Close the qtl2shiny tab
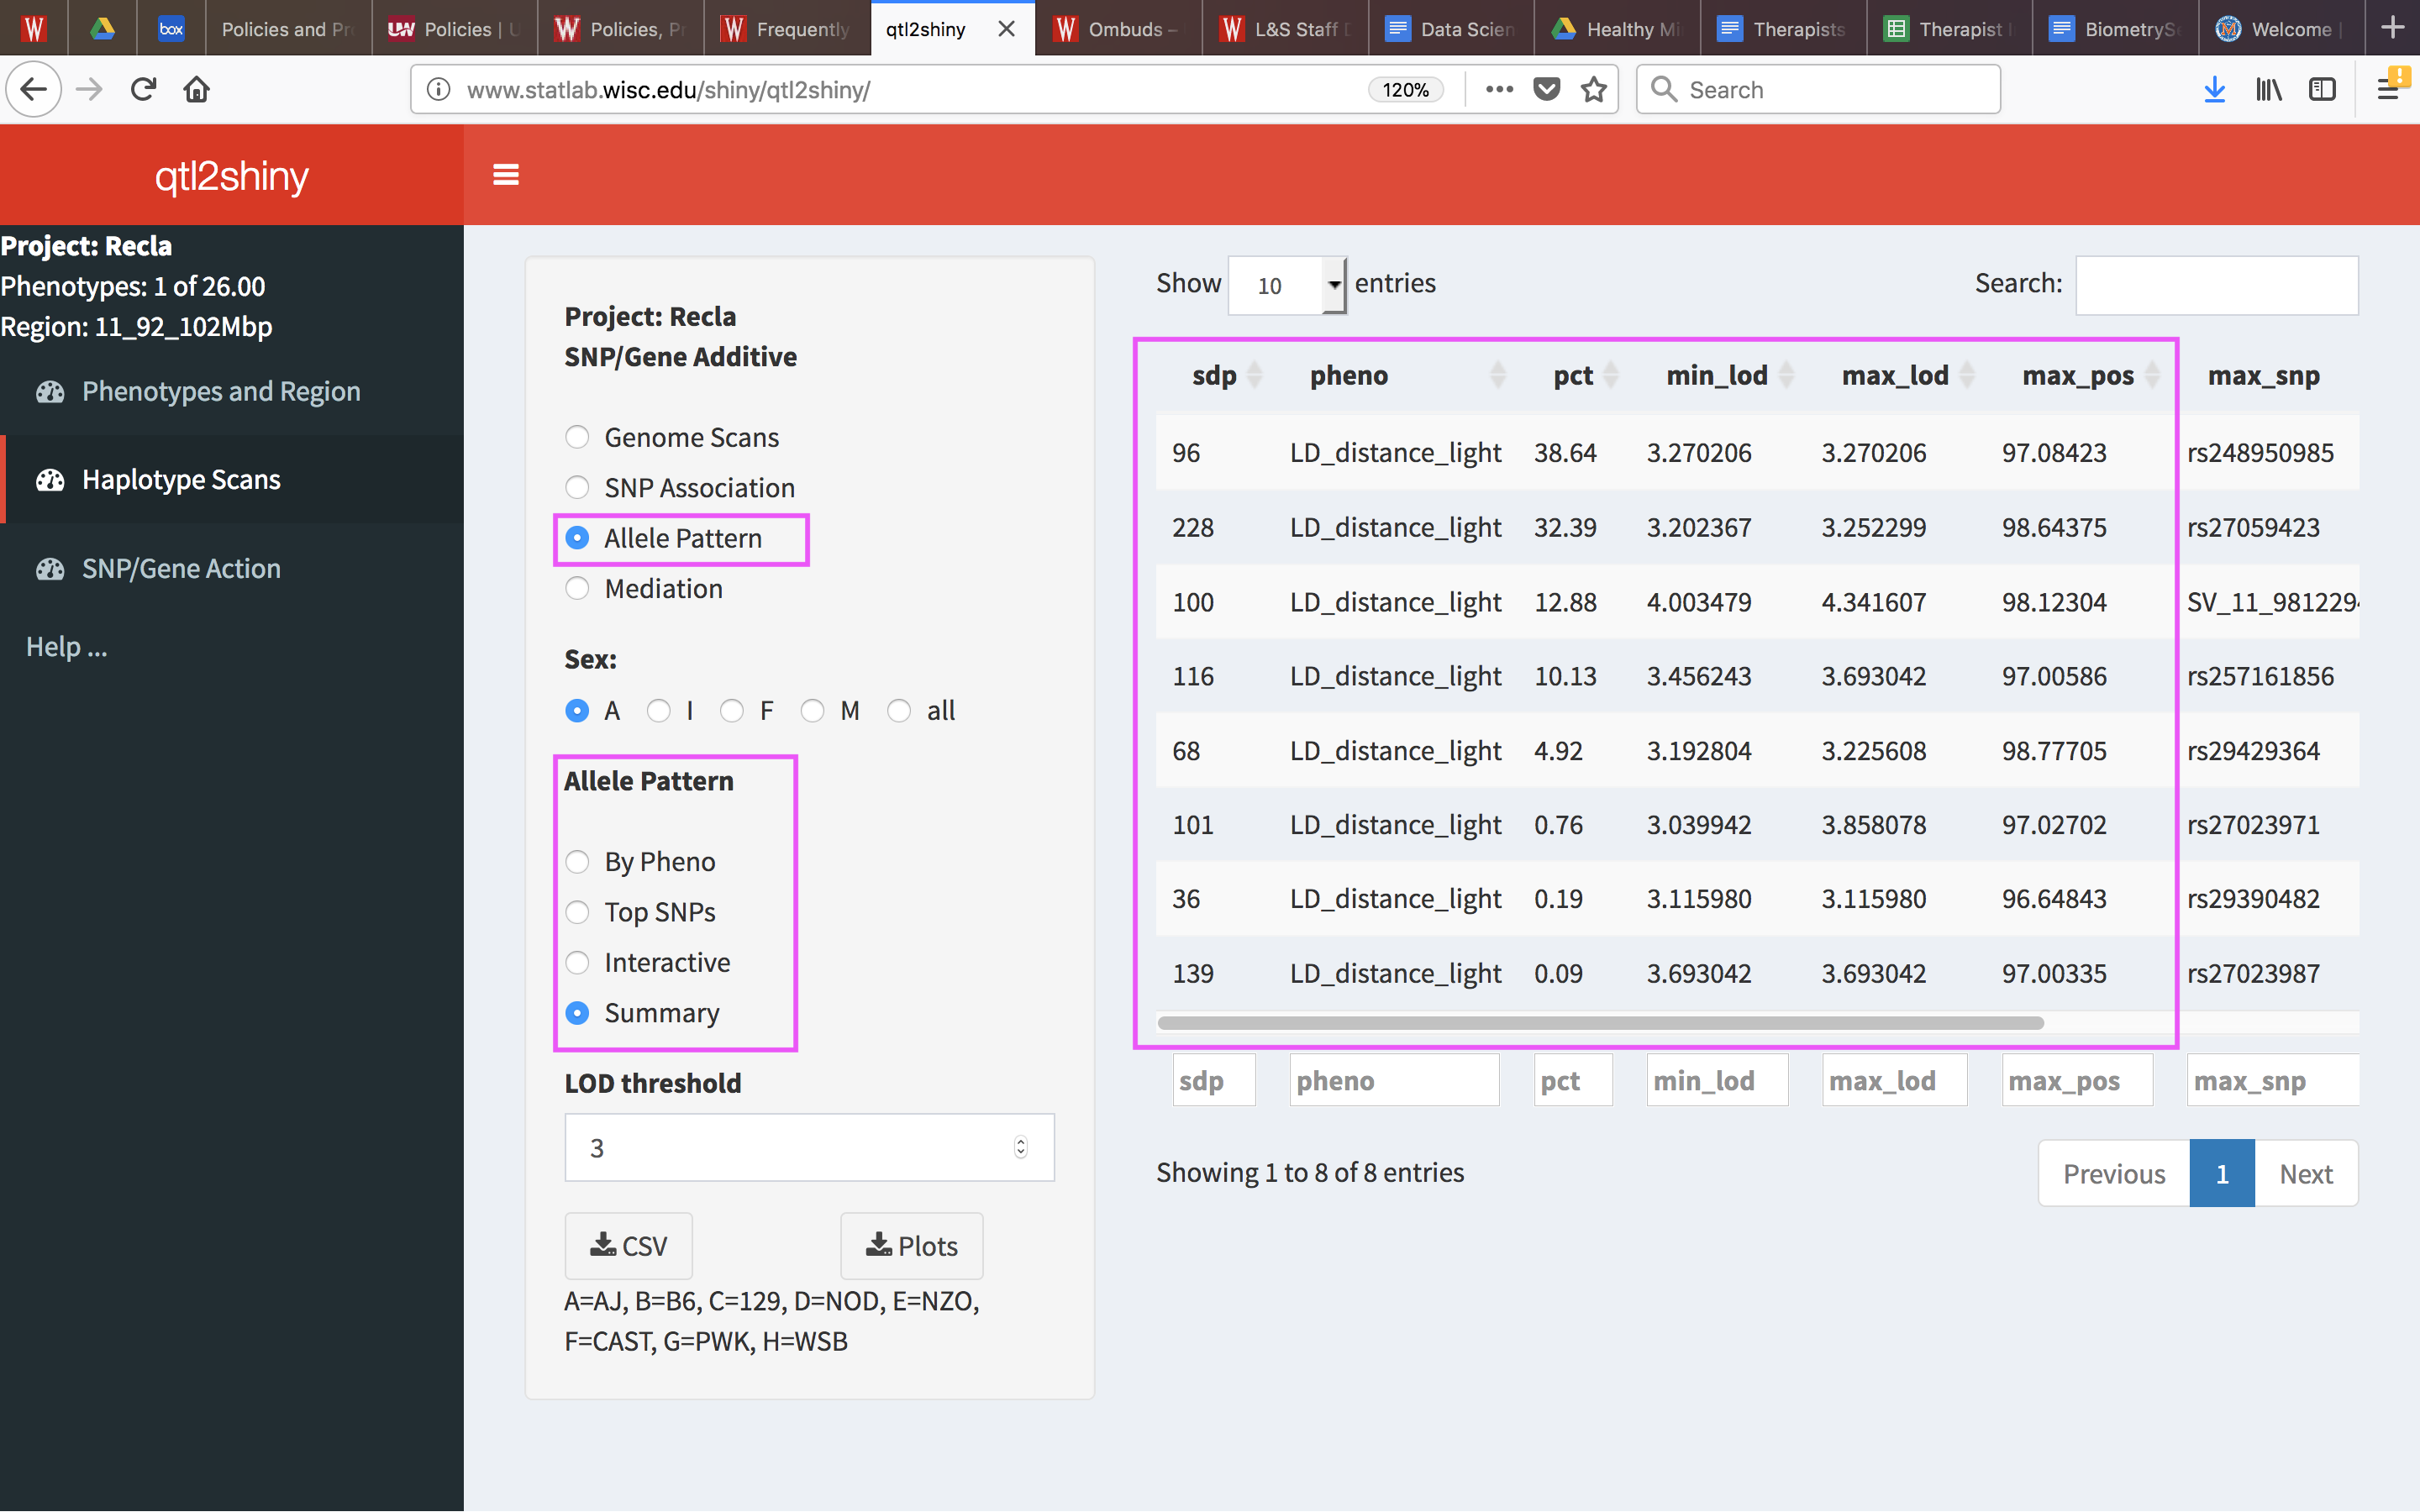2420x1512 pixels. click(x=1006, y=29)
